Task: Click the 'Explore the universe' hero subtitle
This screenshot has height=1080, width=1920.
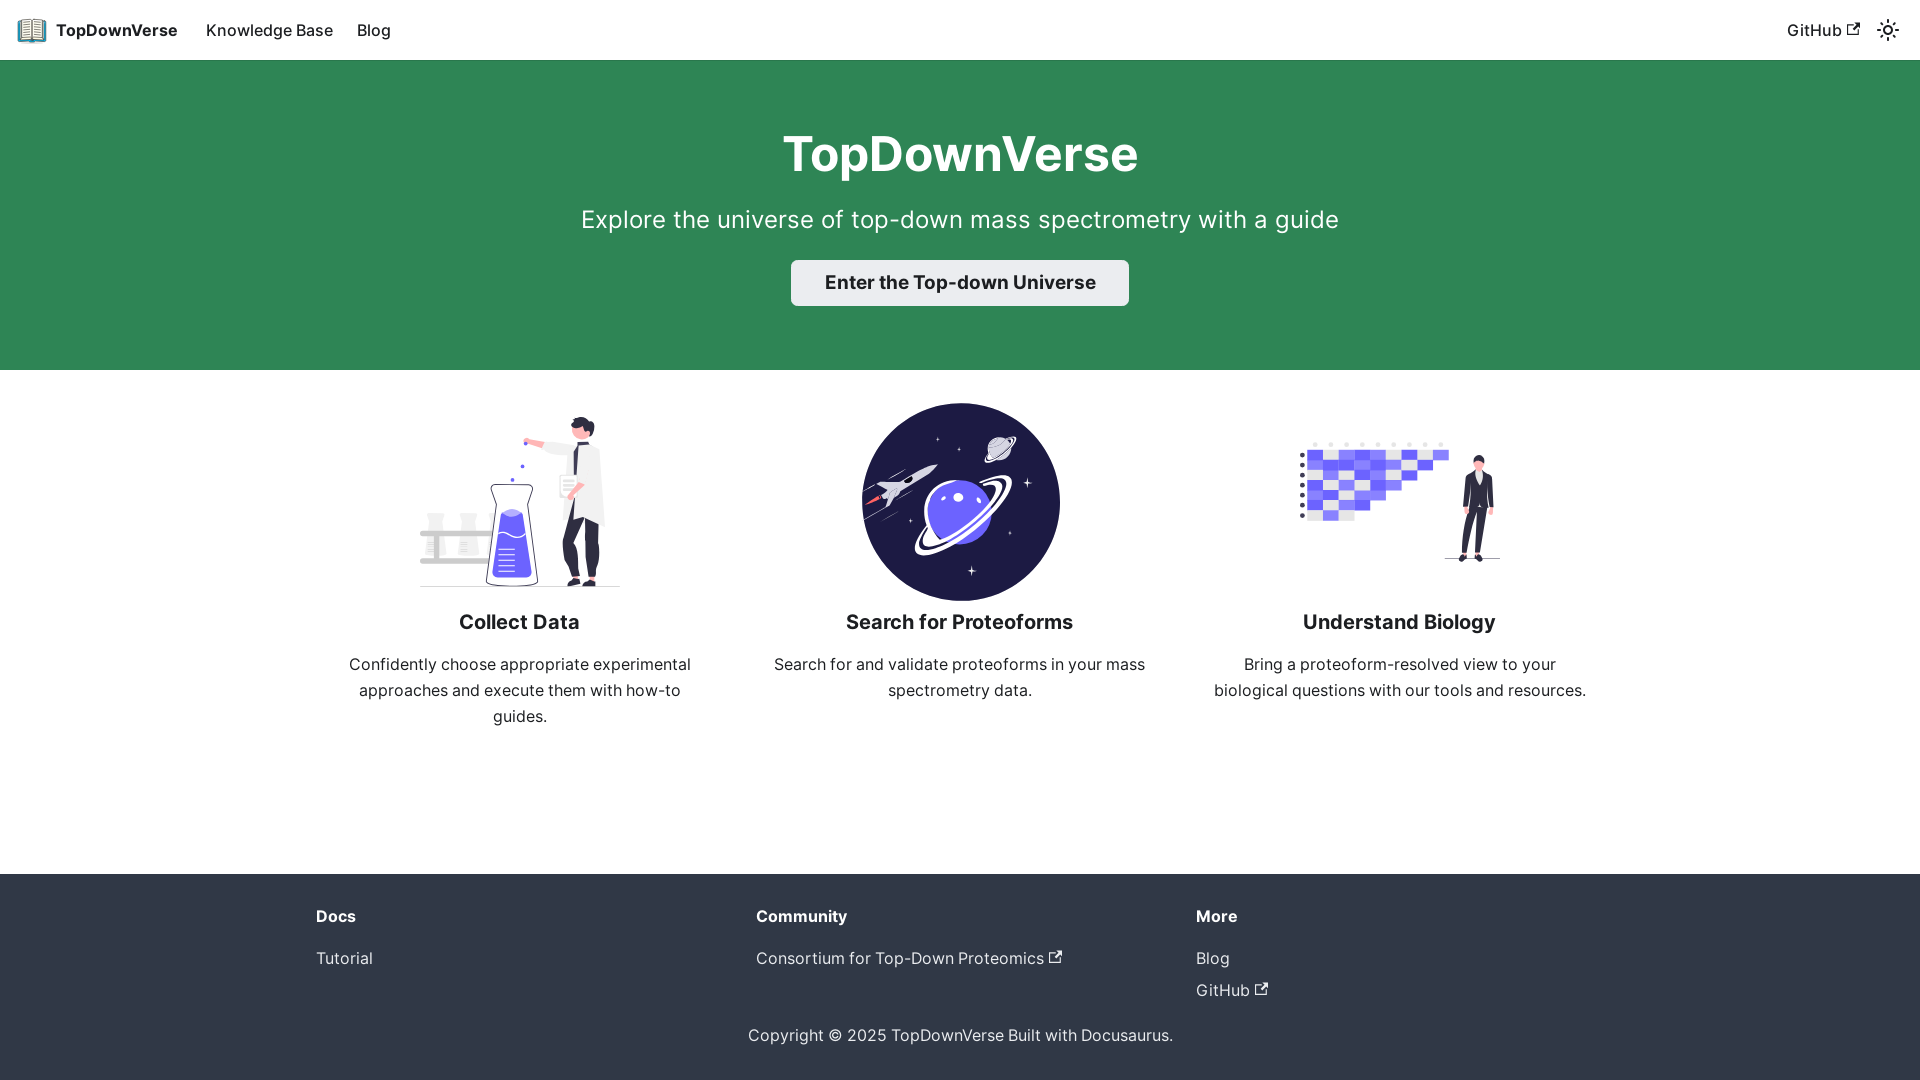Action: (960, 220)
